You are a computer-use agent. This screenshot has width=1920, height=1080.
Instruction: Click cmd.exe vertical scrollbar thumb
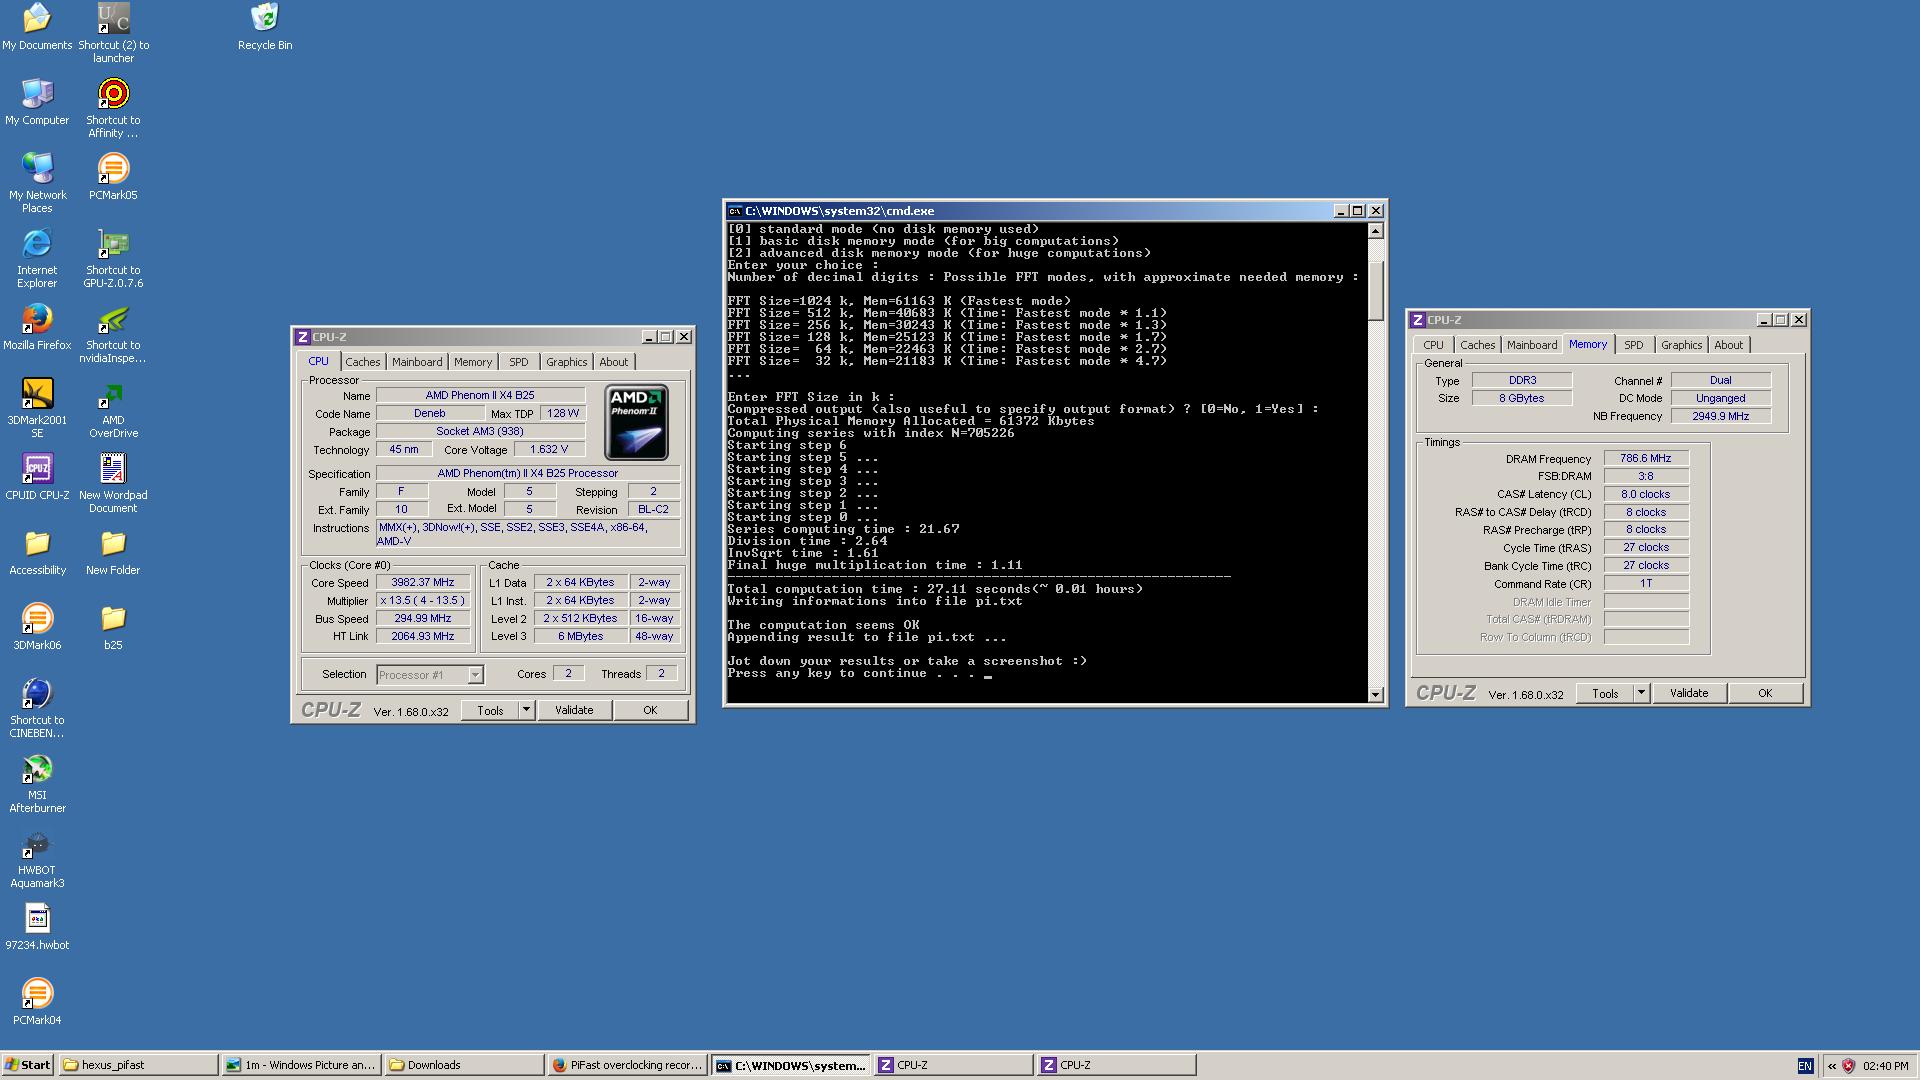click(1375, 291)
